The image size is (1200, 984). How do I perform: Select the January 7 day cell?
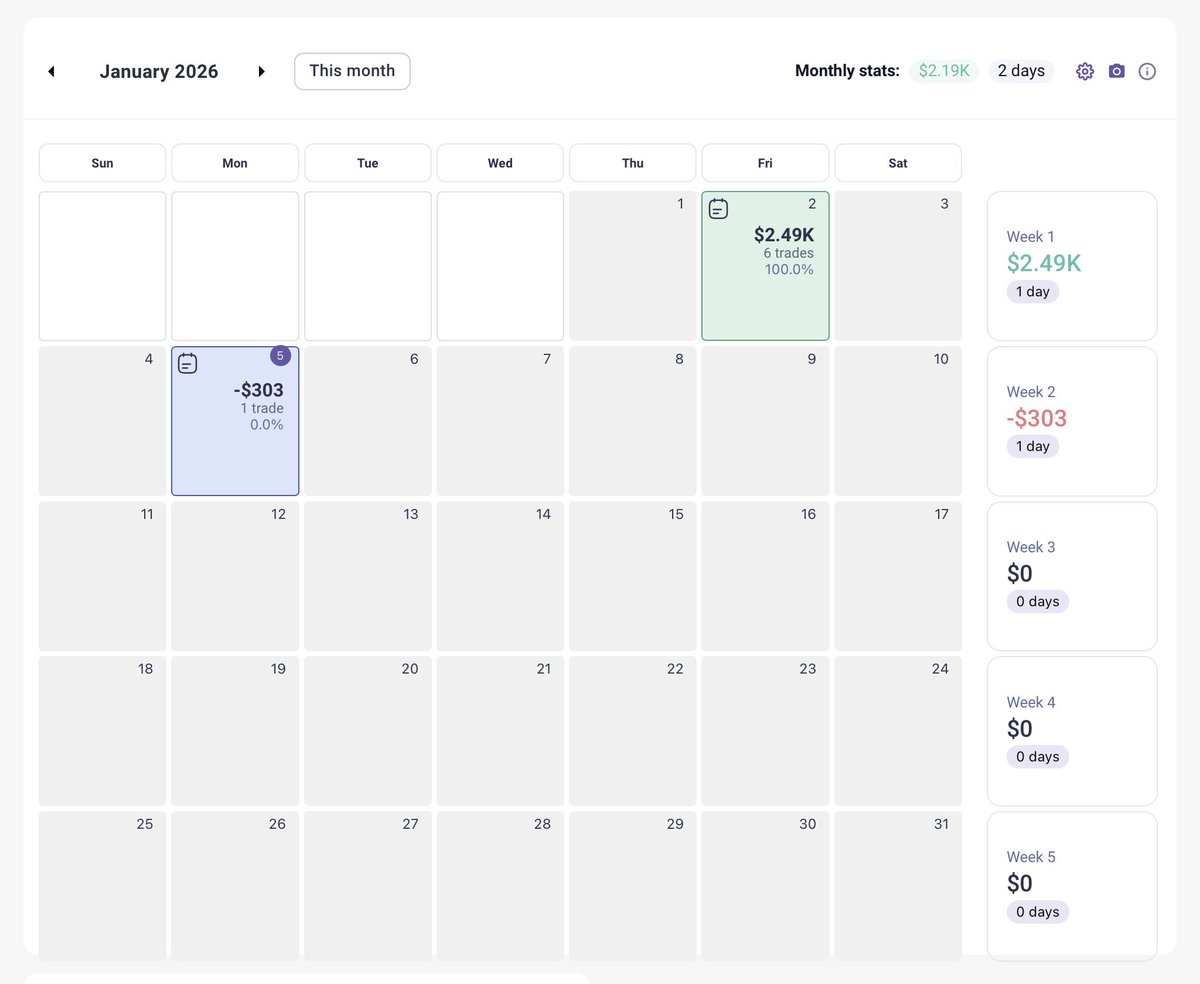coord(500,421)
